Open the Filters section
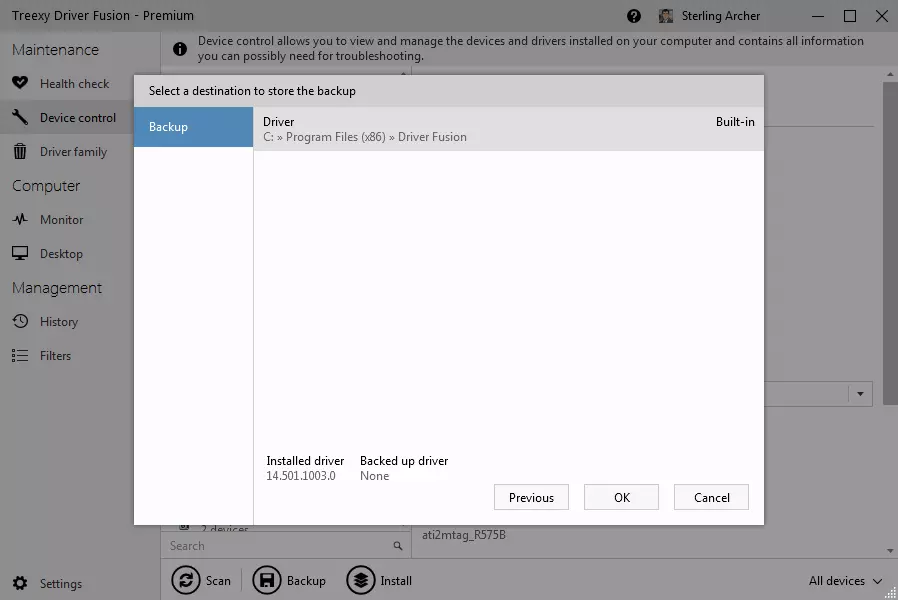This screenshot has width=898, height=600. (56, 356)
